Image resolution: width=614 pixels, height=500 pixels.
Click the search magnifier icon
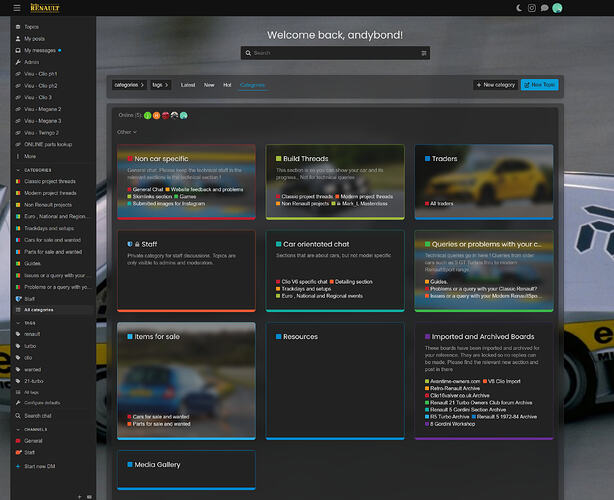[248, 53]
